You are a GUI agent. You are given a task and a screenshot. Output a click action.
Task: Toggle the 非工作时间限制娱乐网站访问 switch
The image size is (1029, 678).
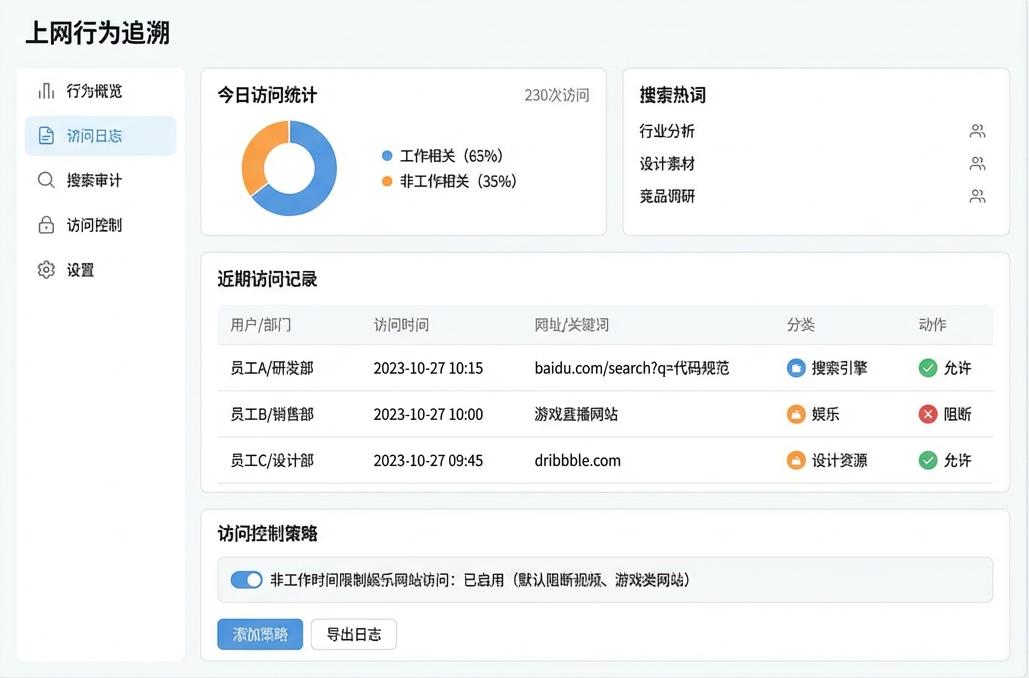click(246, 580)
